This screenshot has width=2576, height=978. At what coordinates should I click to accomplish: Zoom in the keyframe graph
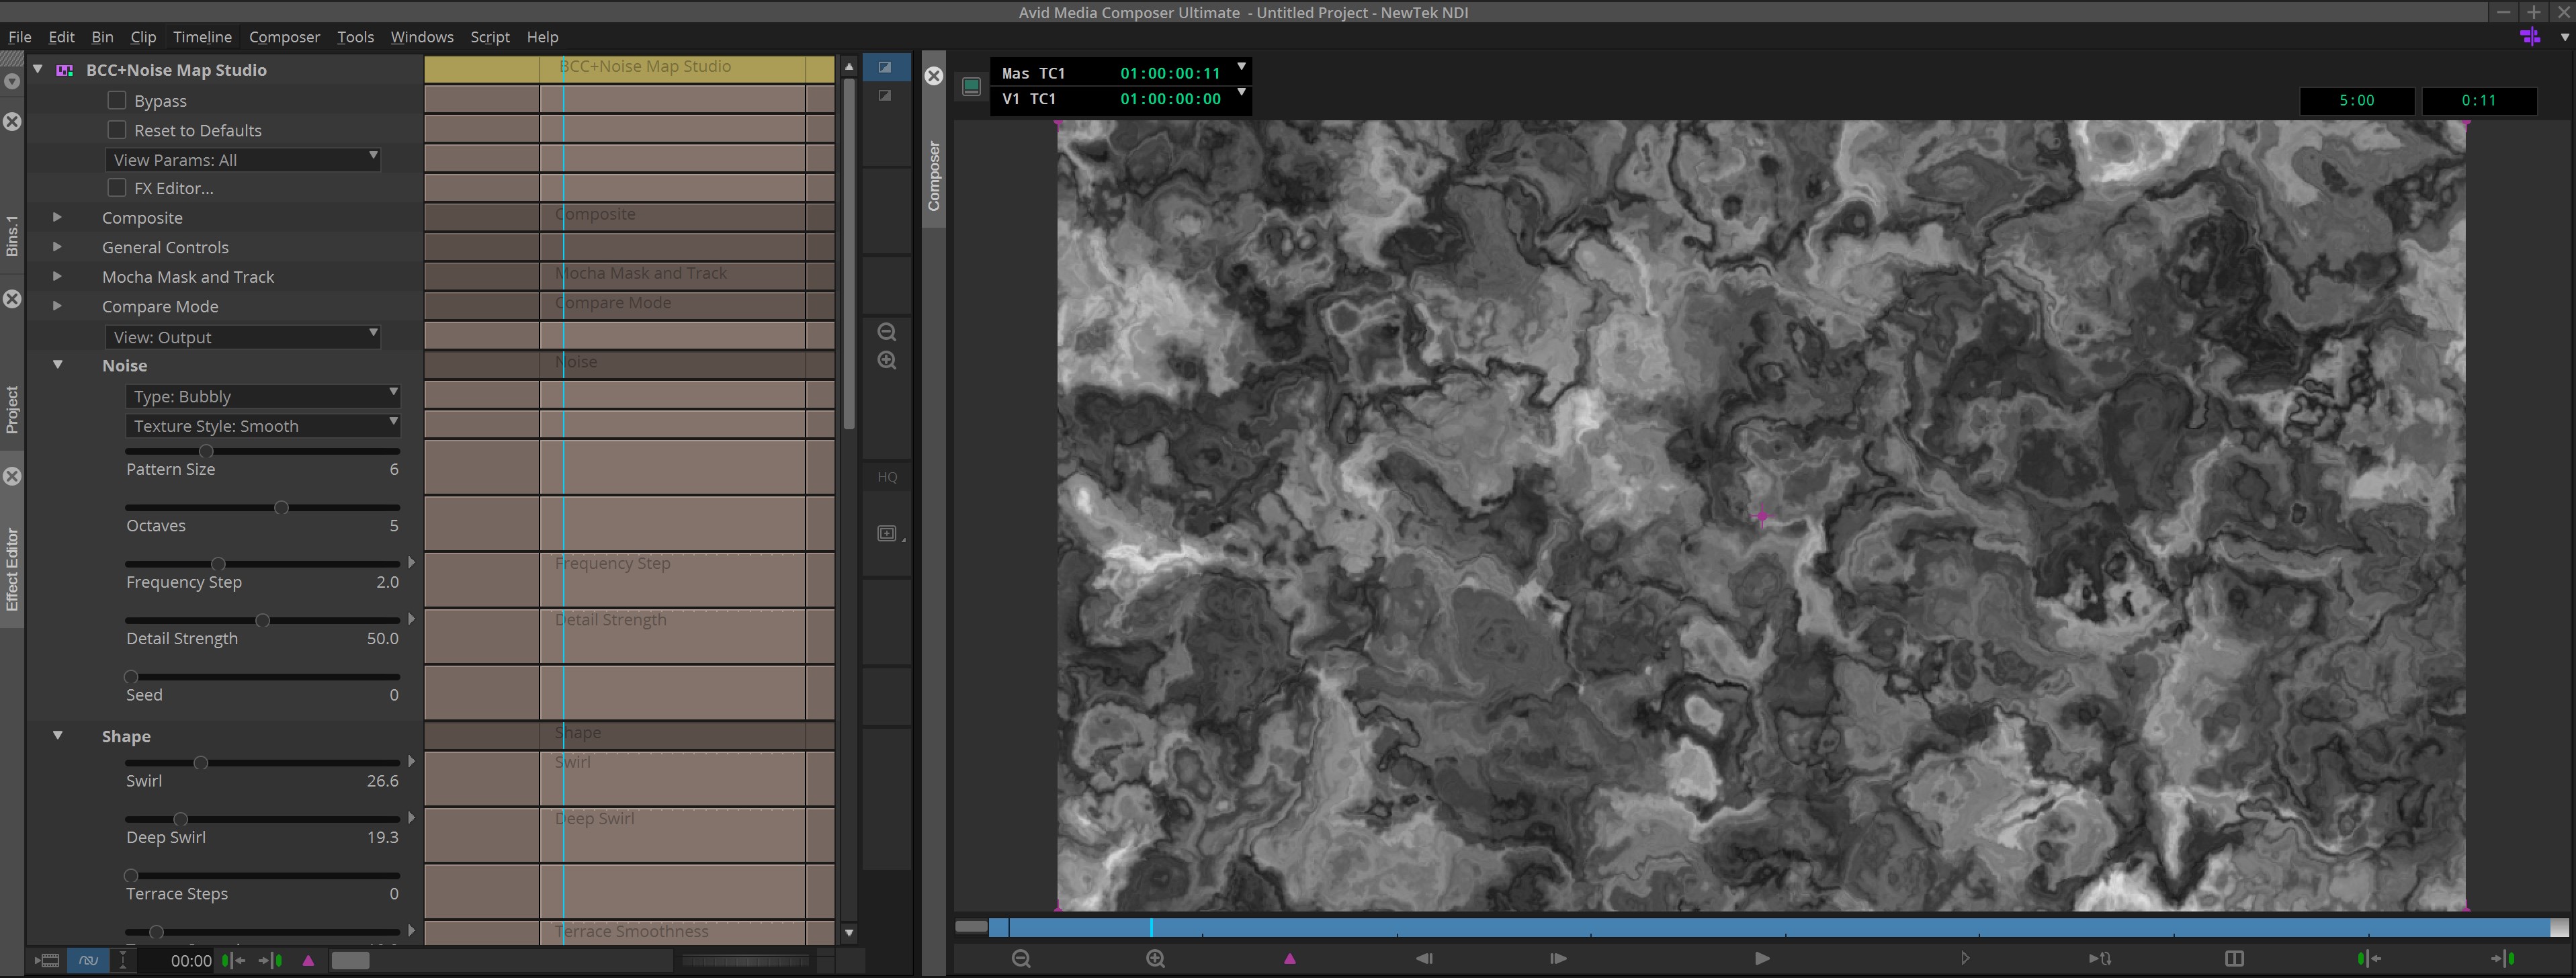886,360
